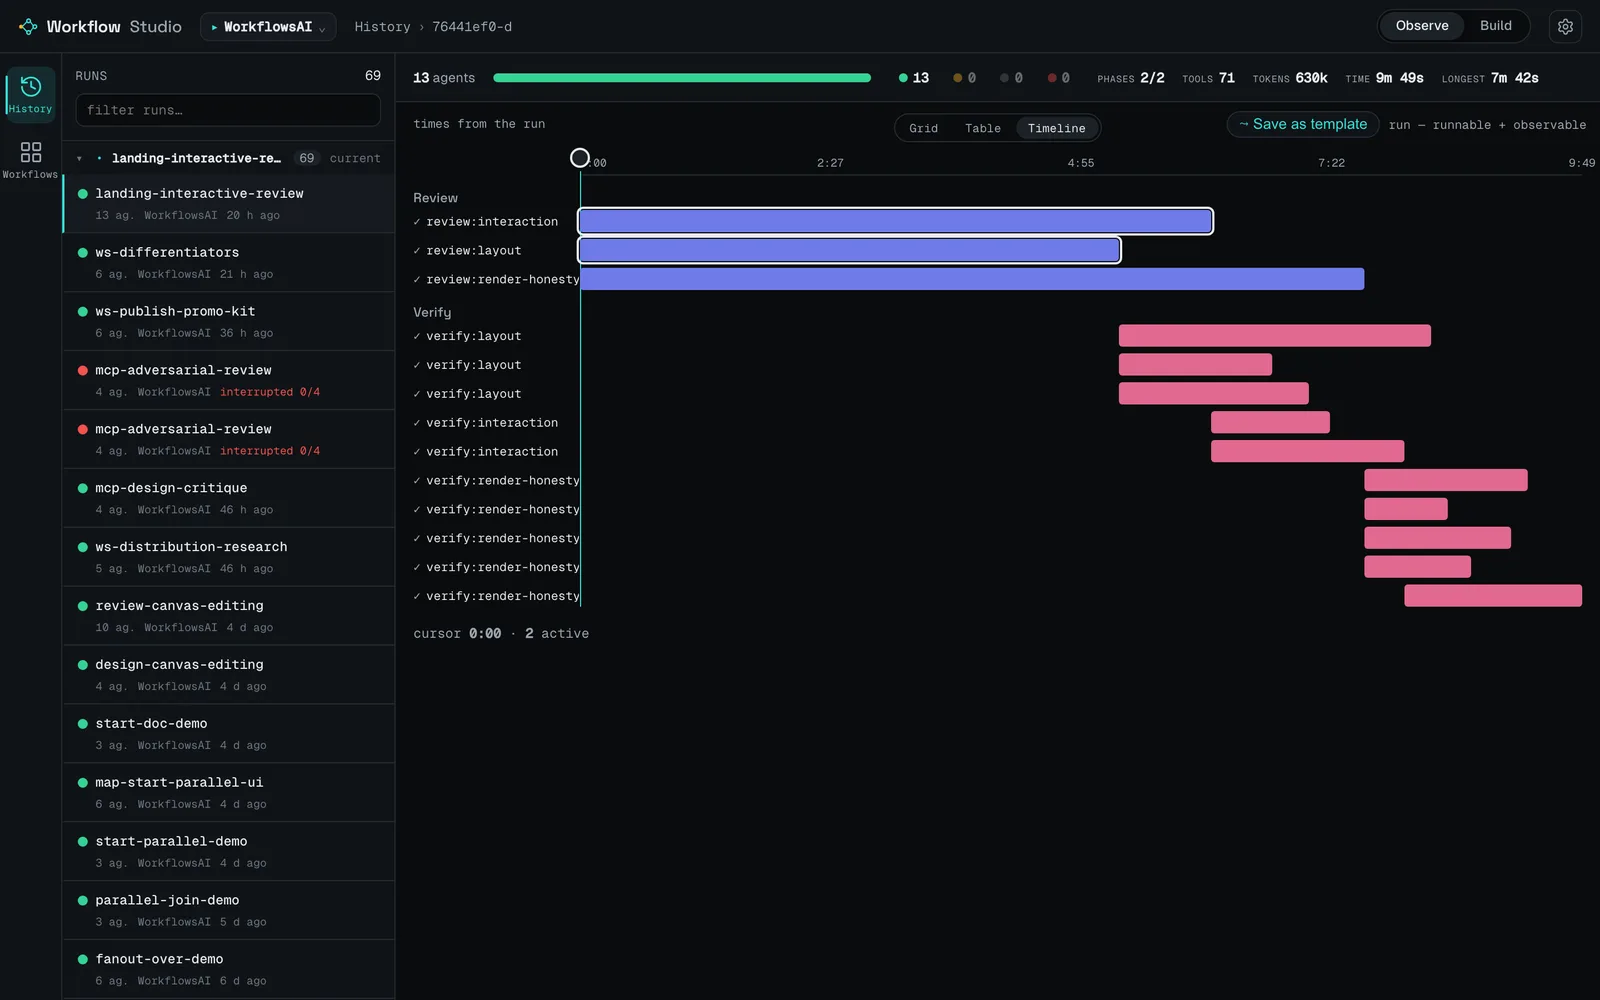Click the filter runs input field

tap(228, 110)
